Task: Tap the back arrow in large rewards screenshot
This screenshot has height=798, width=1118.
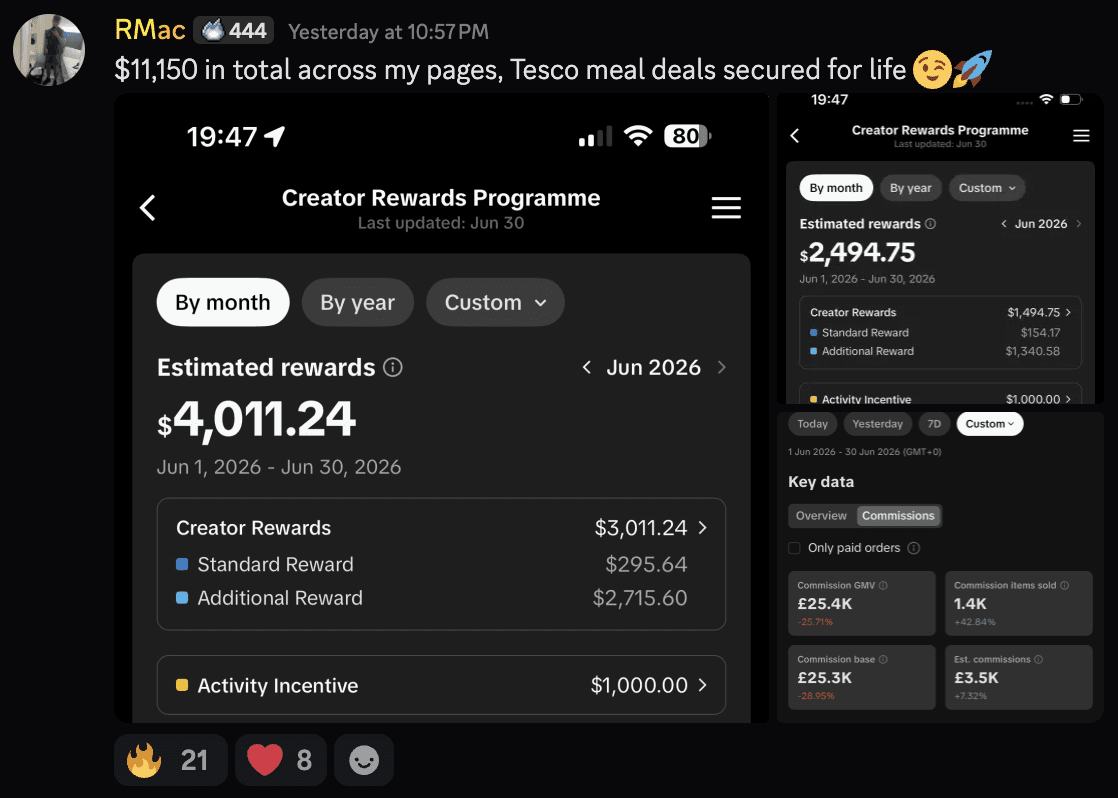Action: point(148,208)
